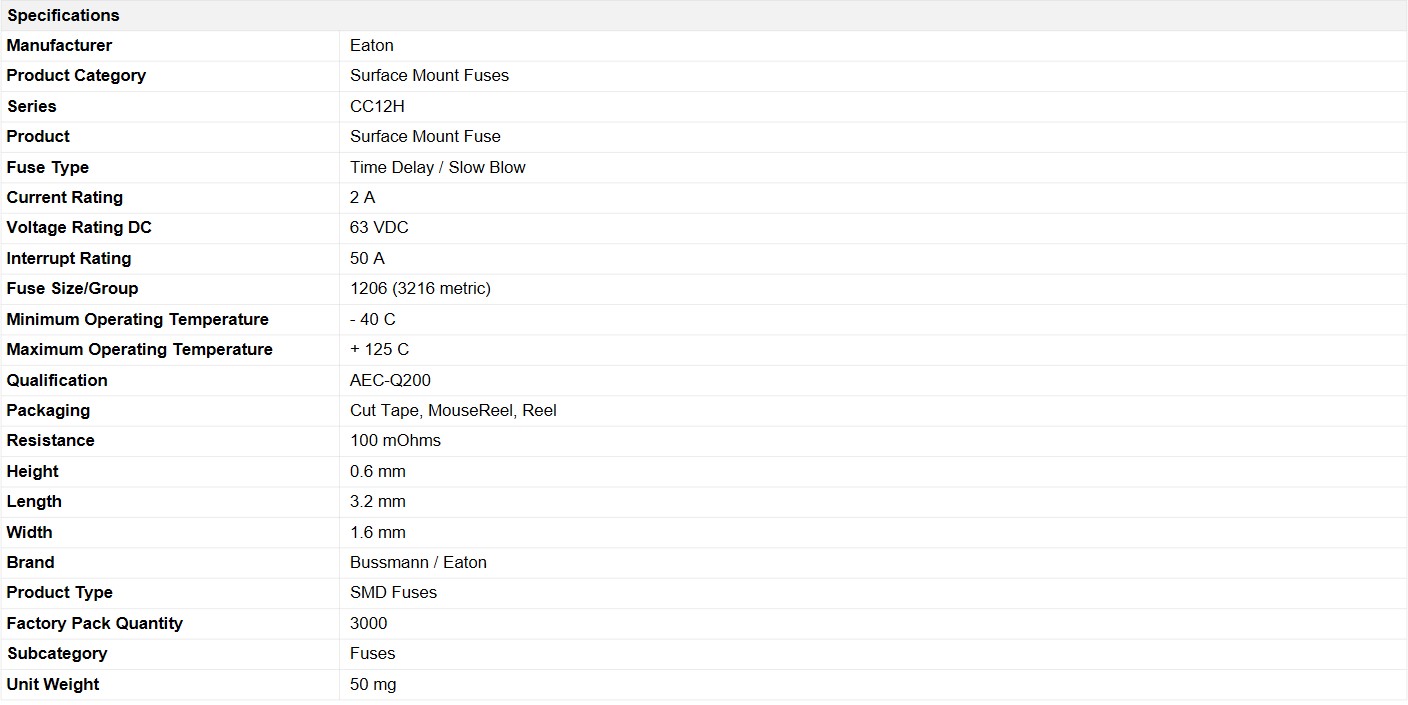This screenshot has height=705, width=1408.
Task: Click the - 40 C minimum temperature
Action: point(372,319)
